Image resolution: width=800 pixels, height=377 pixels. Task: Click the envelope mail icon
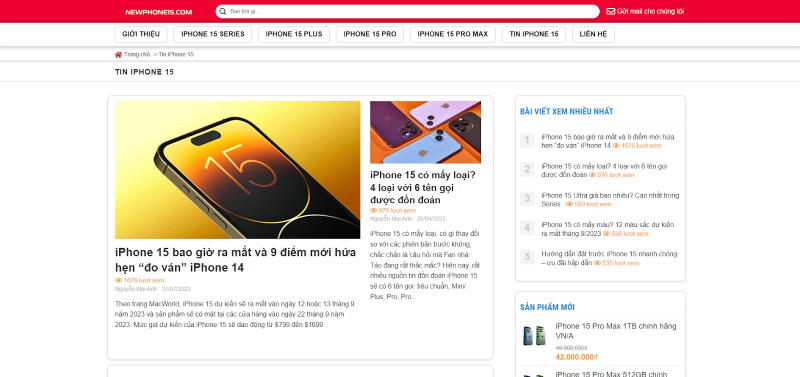[x=610, y=11]
